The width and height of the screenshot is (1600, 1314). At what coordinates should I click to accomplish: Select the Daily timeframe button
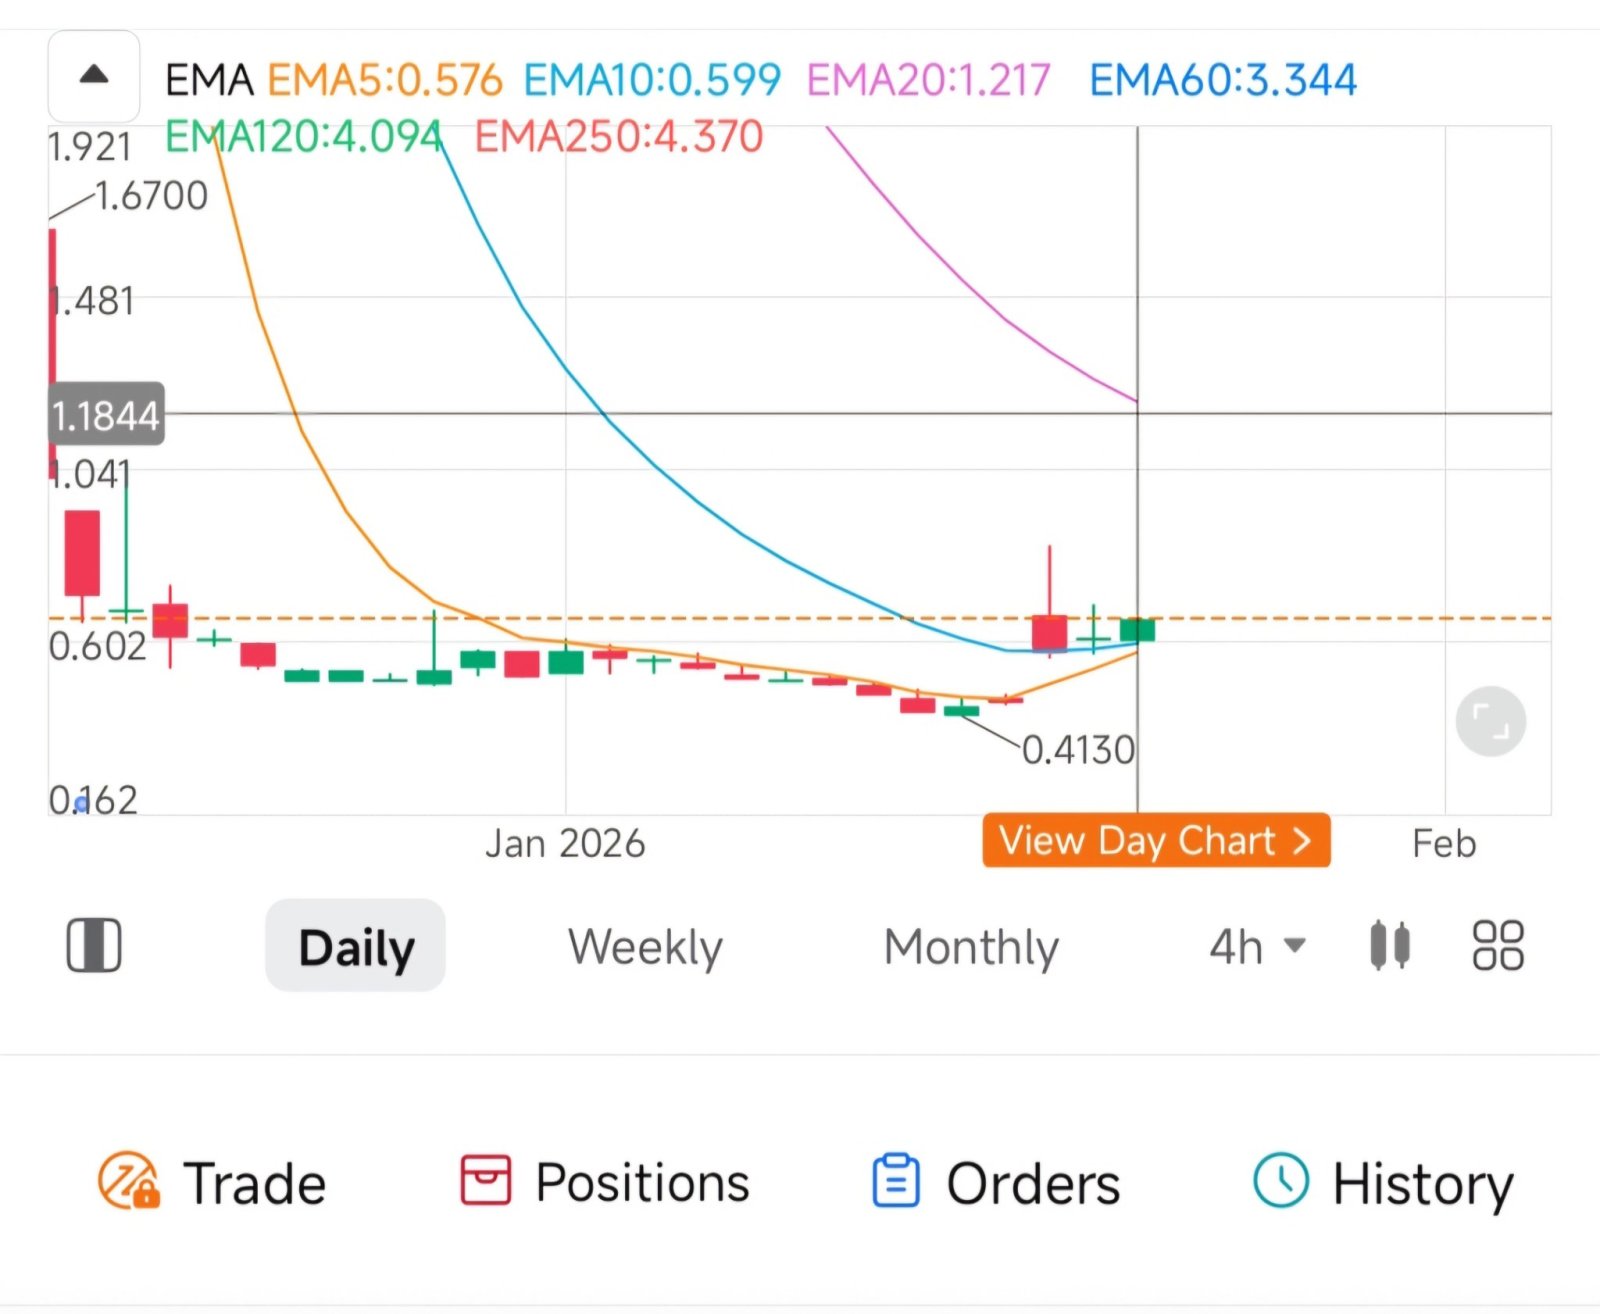355,945
